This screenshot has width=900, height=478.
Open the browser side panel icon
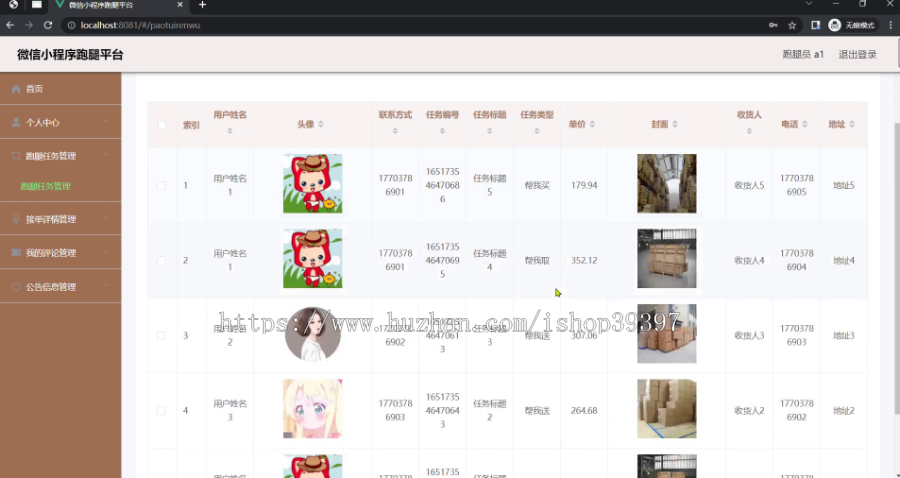(816, 25)
